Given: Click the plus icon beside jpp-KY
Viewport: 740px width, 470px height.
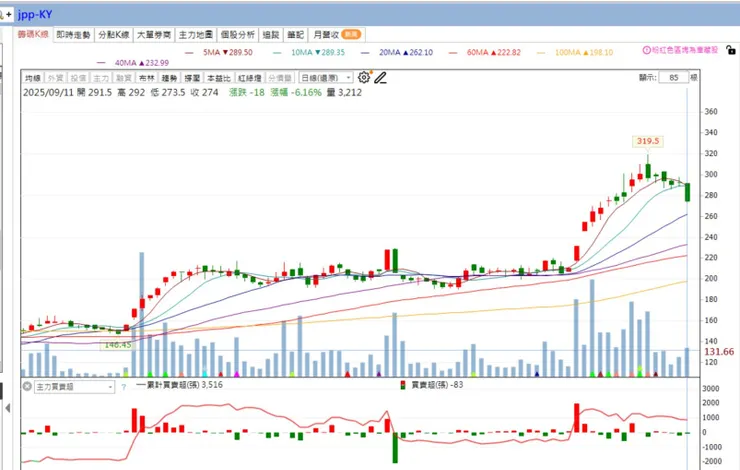Looking at the screenshot, I should pyautogui.click(x=8, y=15).
